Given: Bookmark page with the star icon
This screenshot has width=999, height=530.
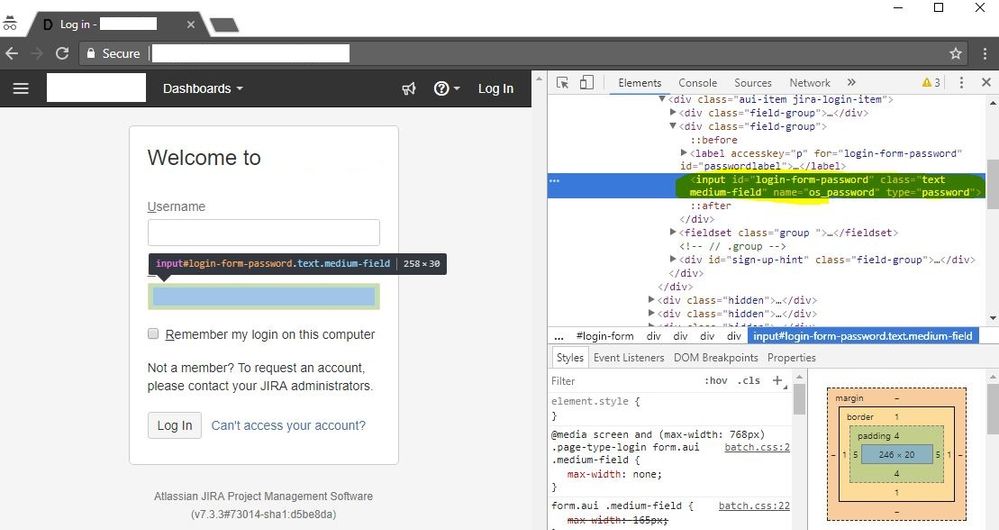Looking at the screenshot, I should point(955,54).
